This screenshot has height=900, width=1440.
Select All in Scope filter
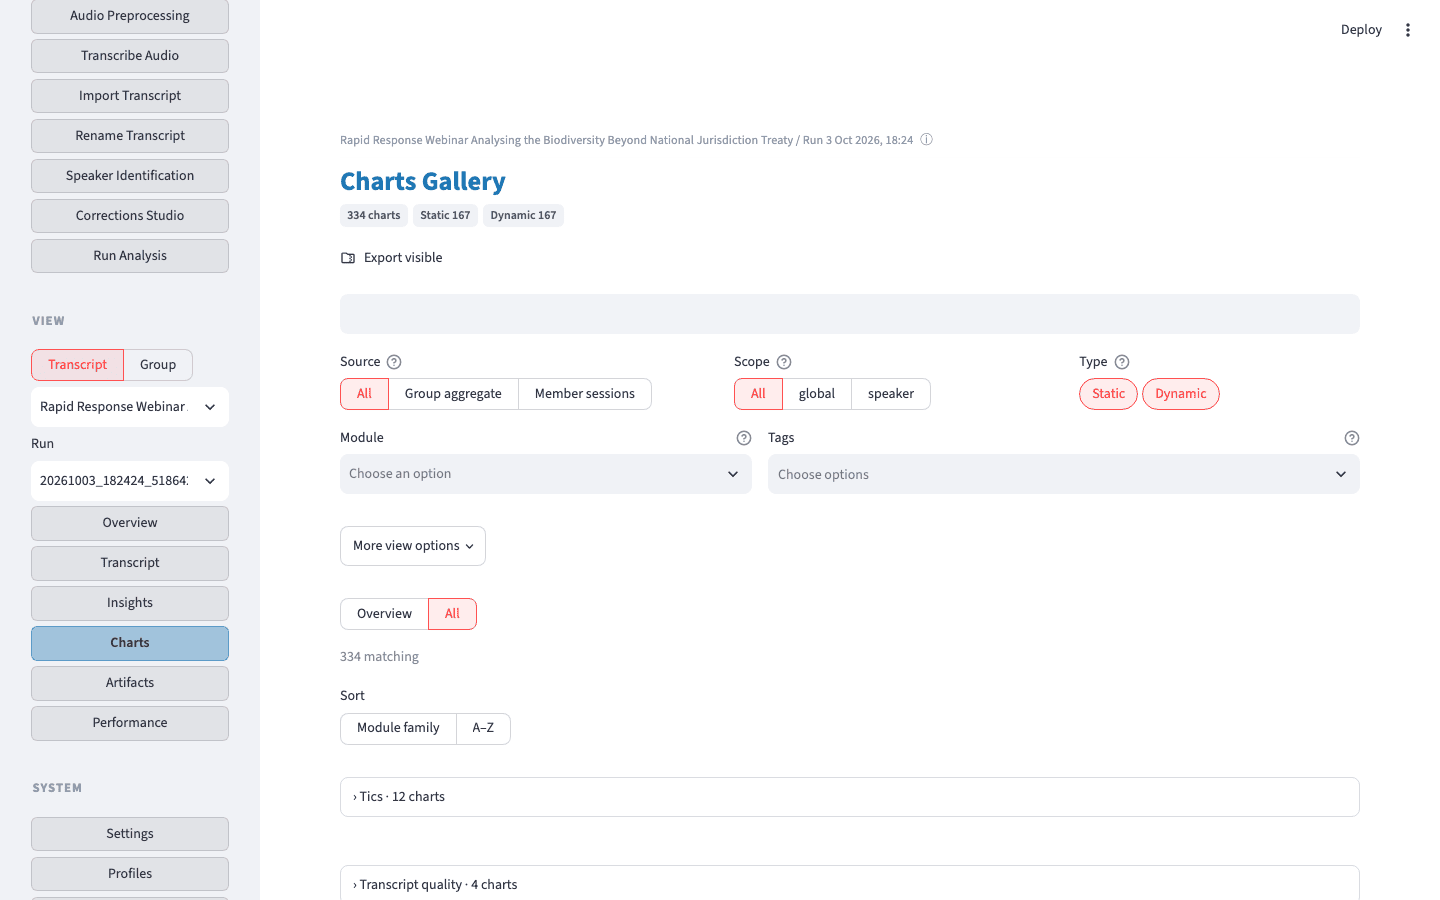[758, 394]
